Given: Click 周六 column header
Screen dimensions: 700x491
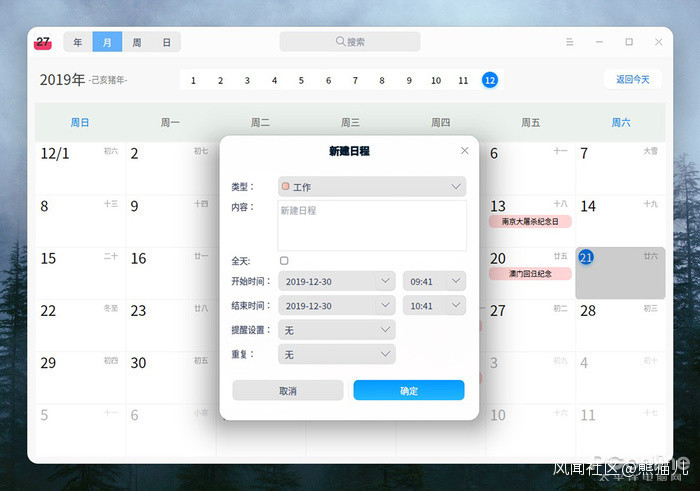Looking at the screenshot, I should pyautogui.click(x=621, y=122).
